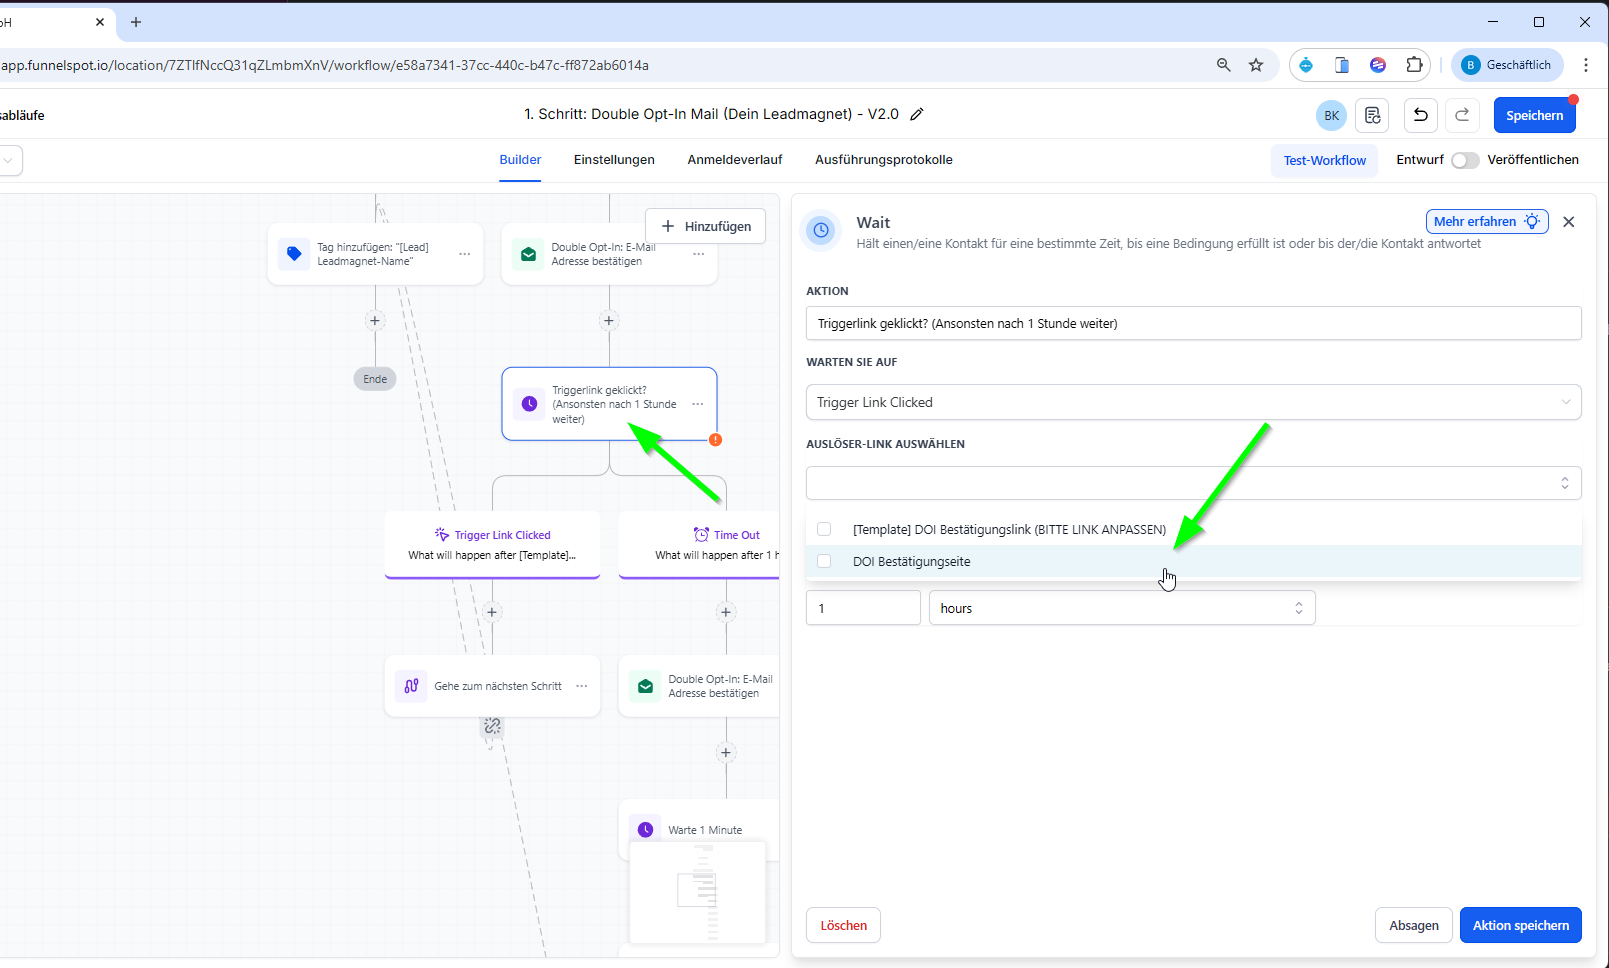Click the Mehr erfahren button
Image resolution: width=1609 pixels, height=968 pixels.
(x=1487, y=221)
